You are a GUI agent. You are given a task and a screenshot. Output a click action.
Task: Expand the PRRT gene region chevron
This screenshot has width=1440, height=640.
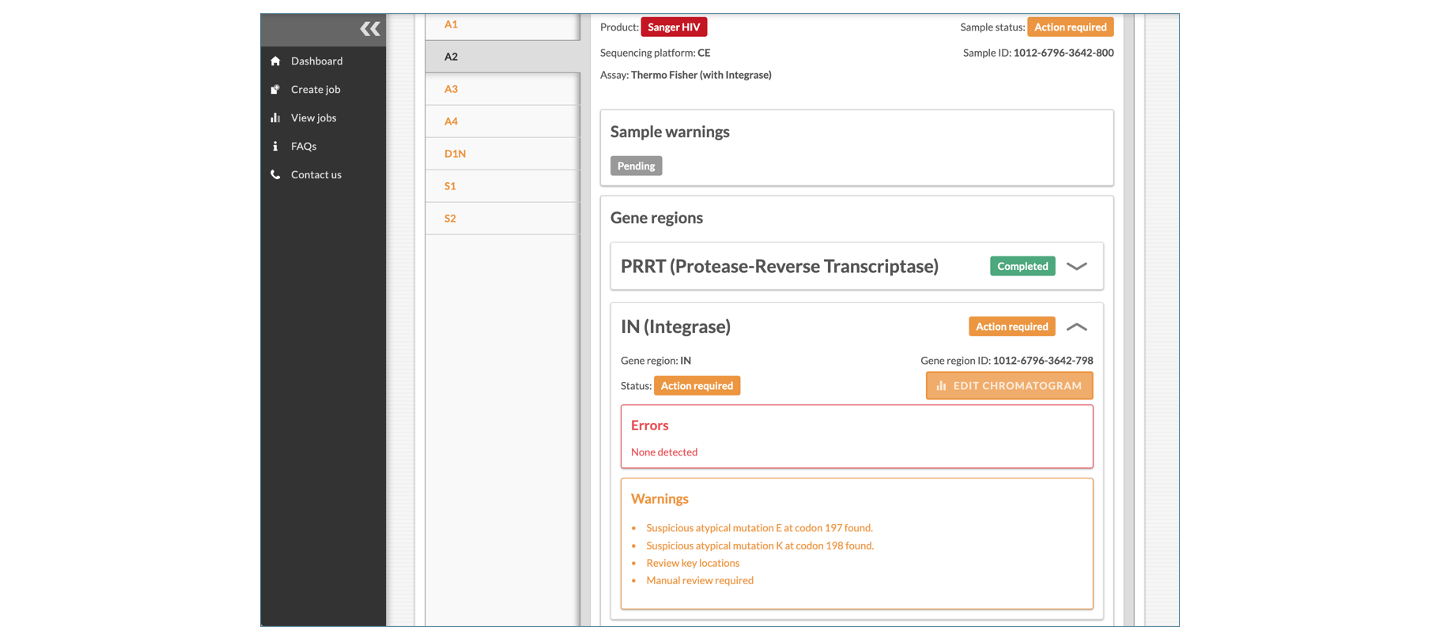click(1076, 267)
